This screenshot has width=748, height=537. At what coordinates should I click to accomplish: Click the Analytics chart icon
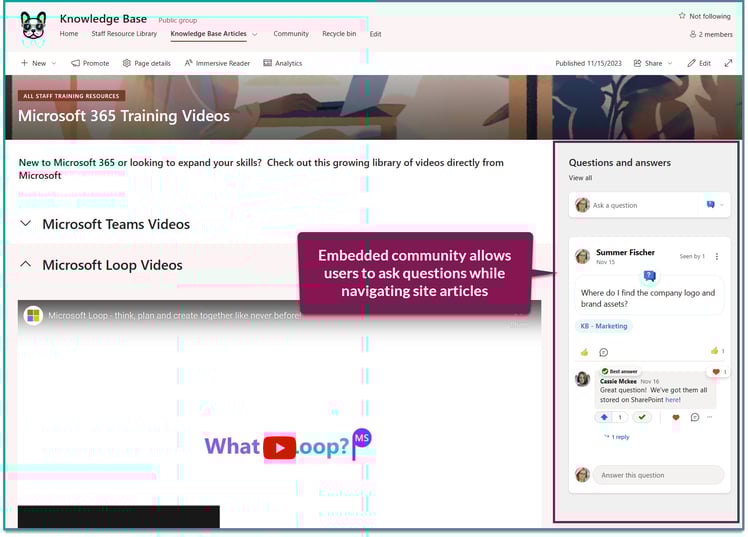click(x=268, y=63)
